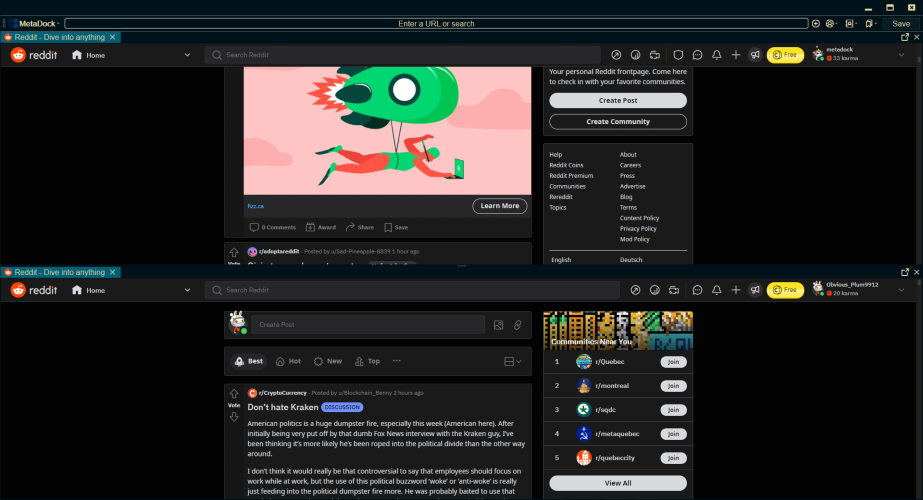Viewport: 923px width, 500px height.
Task: Expand the Home dropdown in top pane
Action: (x=187, y=55)
